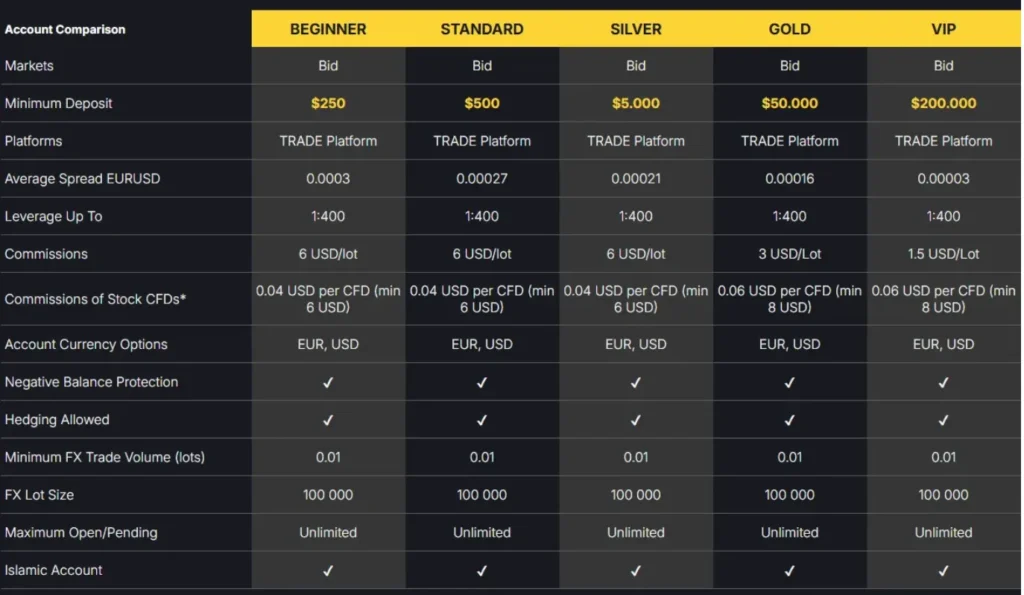Click the Account Comparison heading
Viewport: 1024px width, 595px height.
click(65, 29)
